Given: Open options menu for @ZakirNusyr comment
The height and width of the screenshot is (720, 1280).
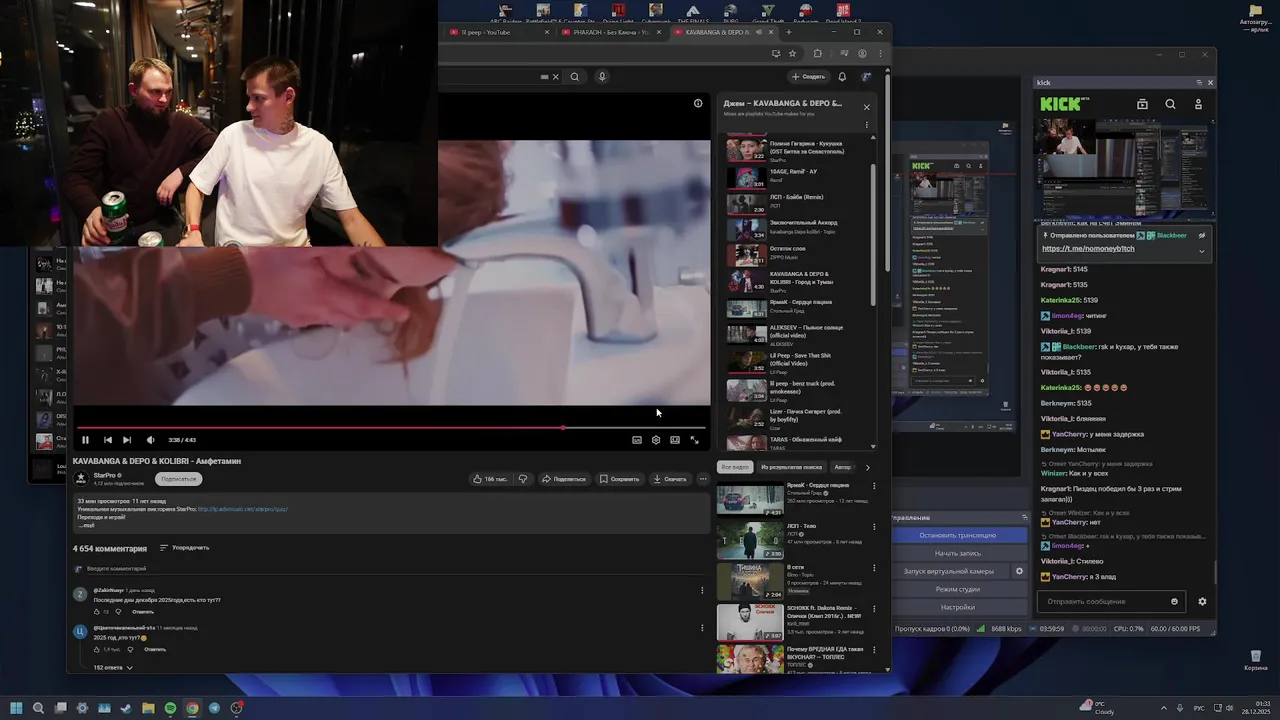Looking at the screenshot, I should click(x=702, y=590).
